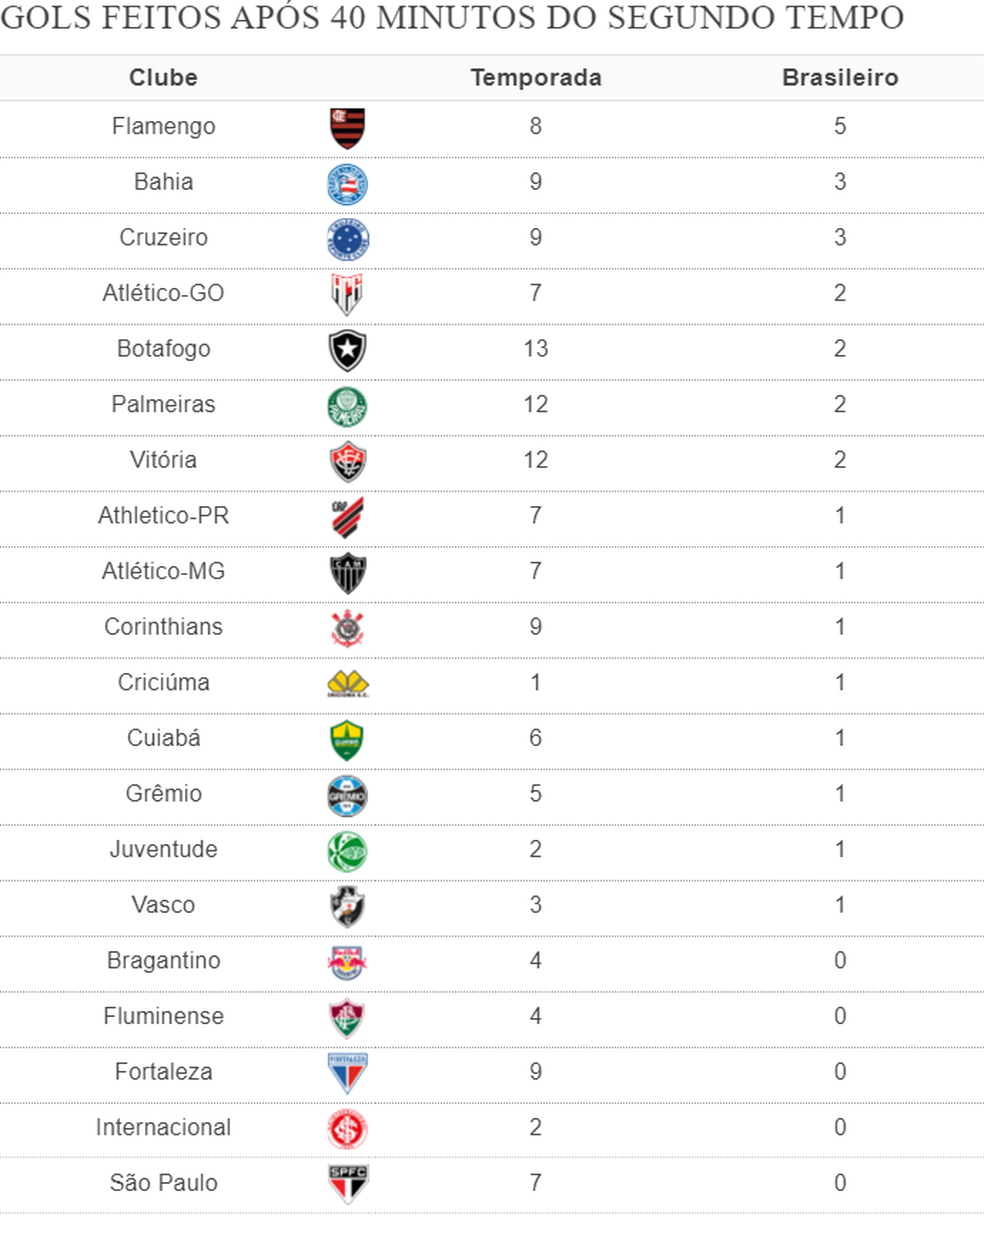
Task: Select the Cruzeiro club crest
Action: [348, 239]
